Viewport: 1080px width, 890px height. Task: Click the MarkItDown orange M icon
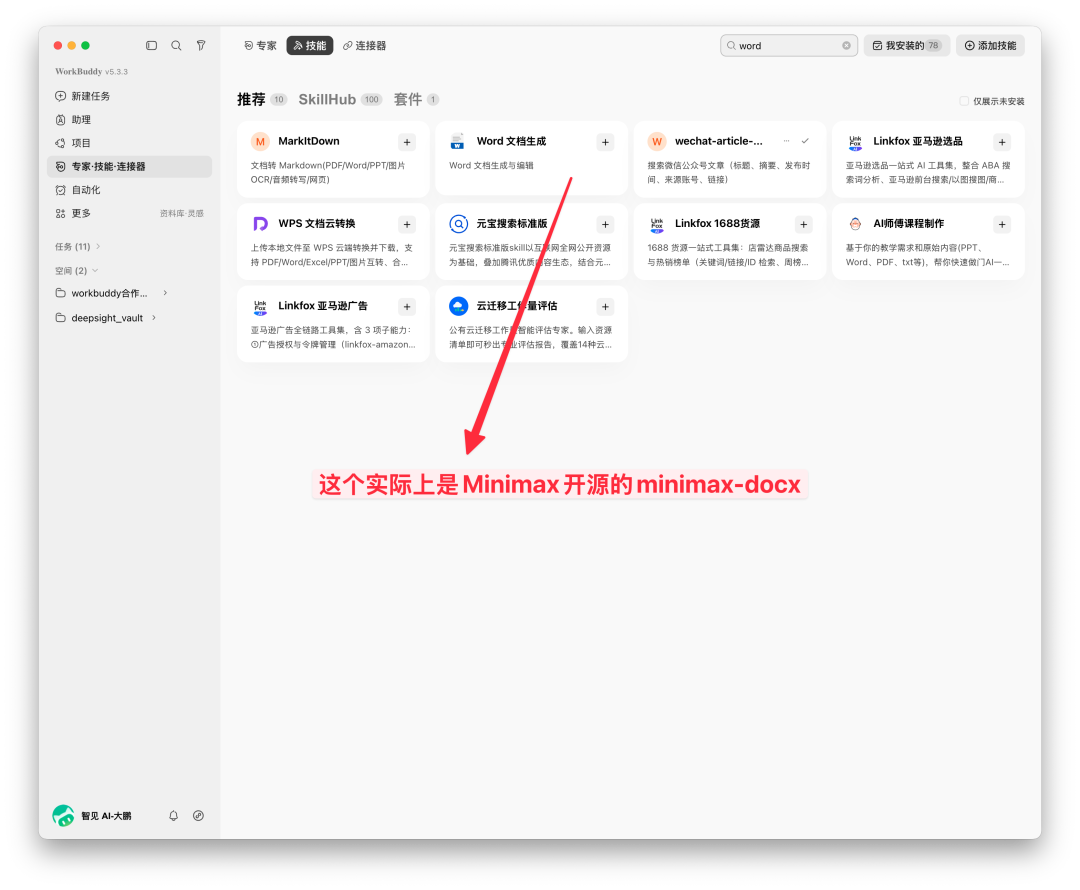click(x=260, y=142)
